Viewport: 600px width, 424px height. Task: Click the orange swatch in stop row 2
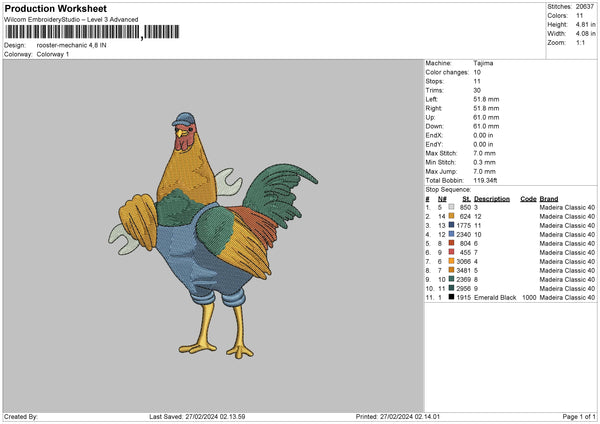[x=451, y=216]
